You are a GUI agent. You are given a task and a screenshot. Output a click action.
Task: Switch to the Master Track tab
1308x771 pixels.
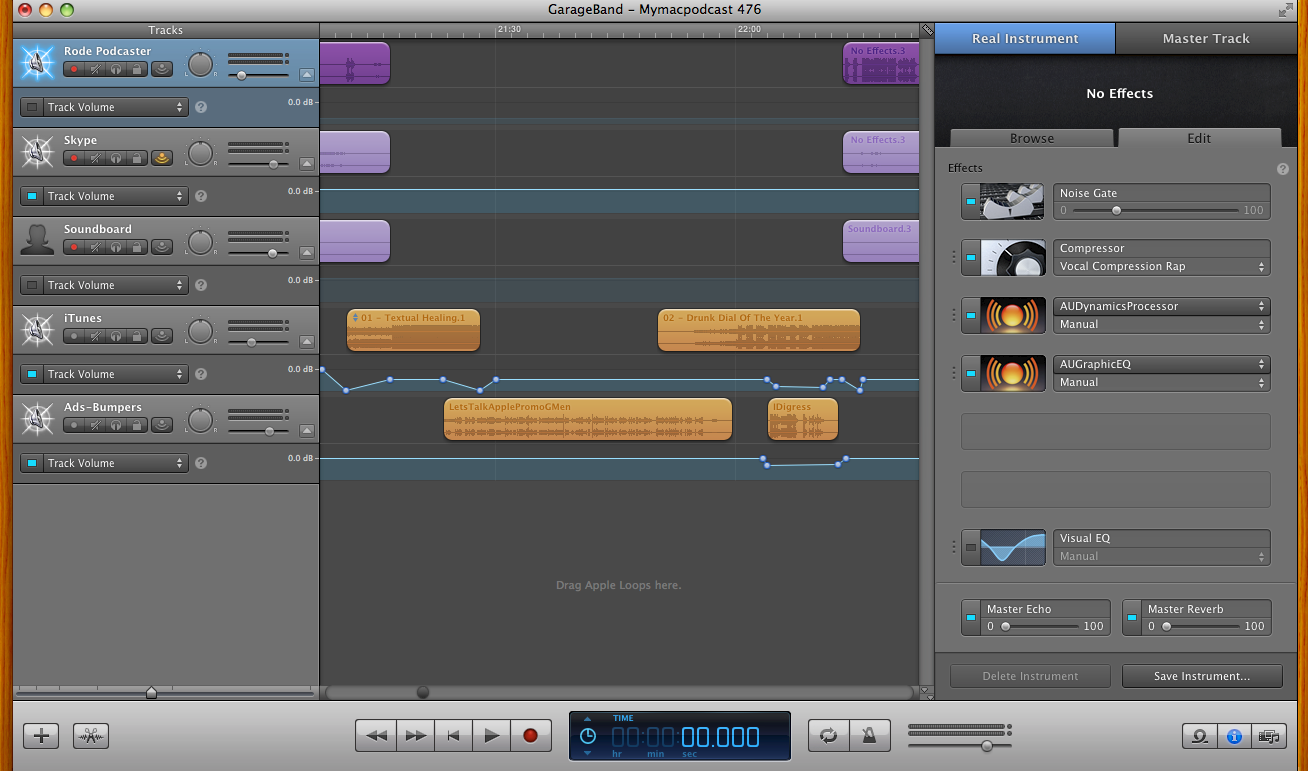1205,39
